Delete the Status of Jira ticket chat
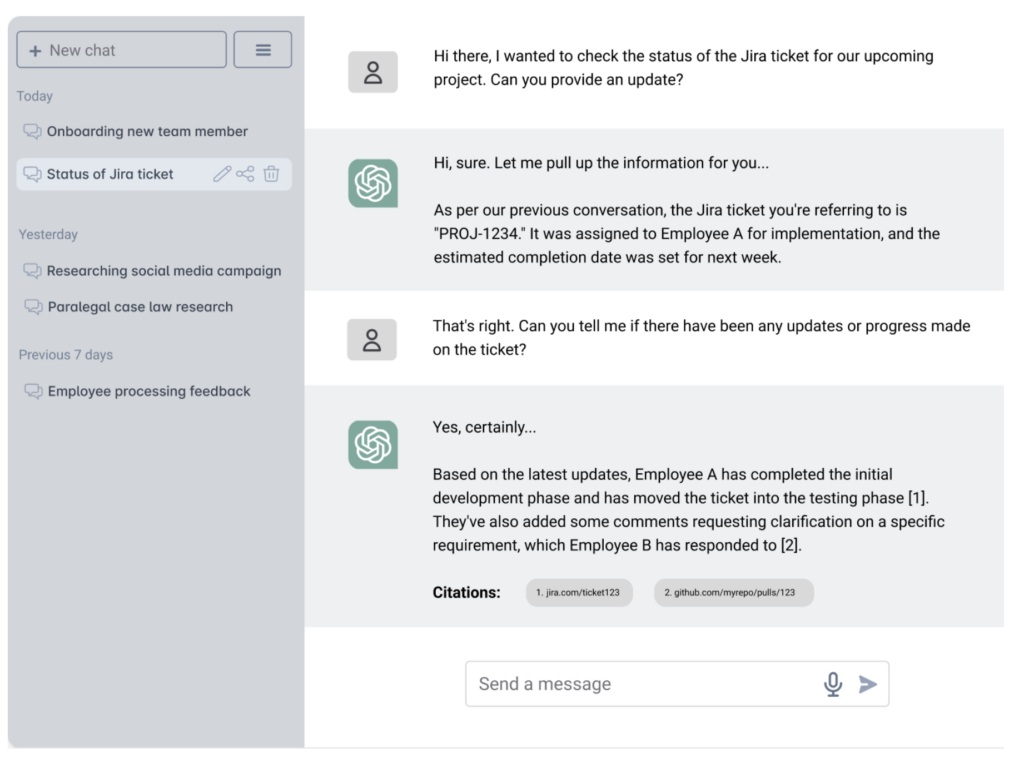1024x763 pixels. pyautogui.click(x=271, y=174)
